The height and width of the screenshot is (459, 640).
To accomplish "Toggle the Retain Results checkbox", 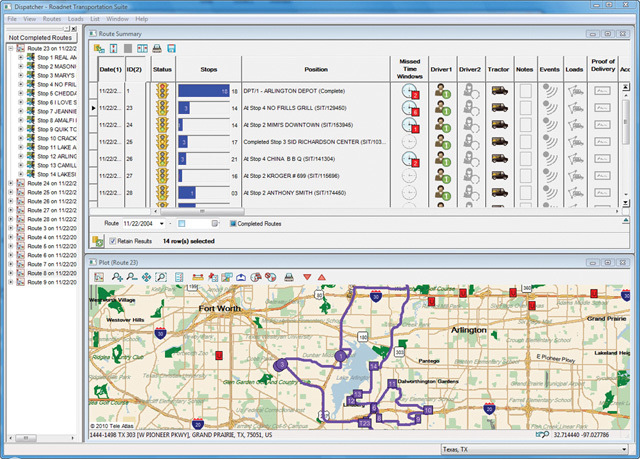I will click(111, 241).
